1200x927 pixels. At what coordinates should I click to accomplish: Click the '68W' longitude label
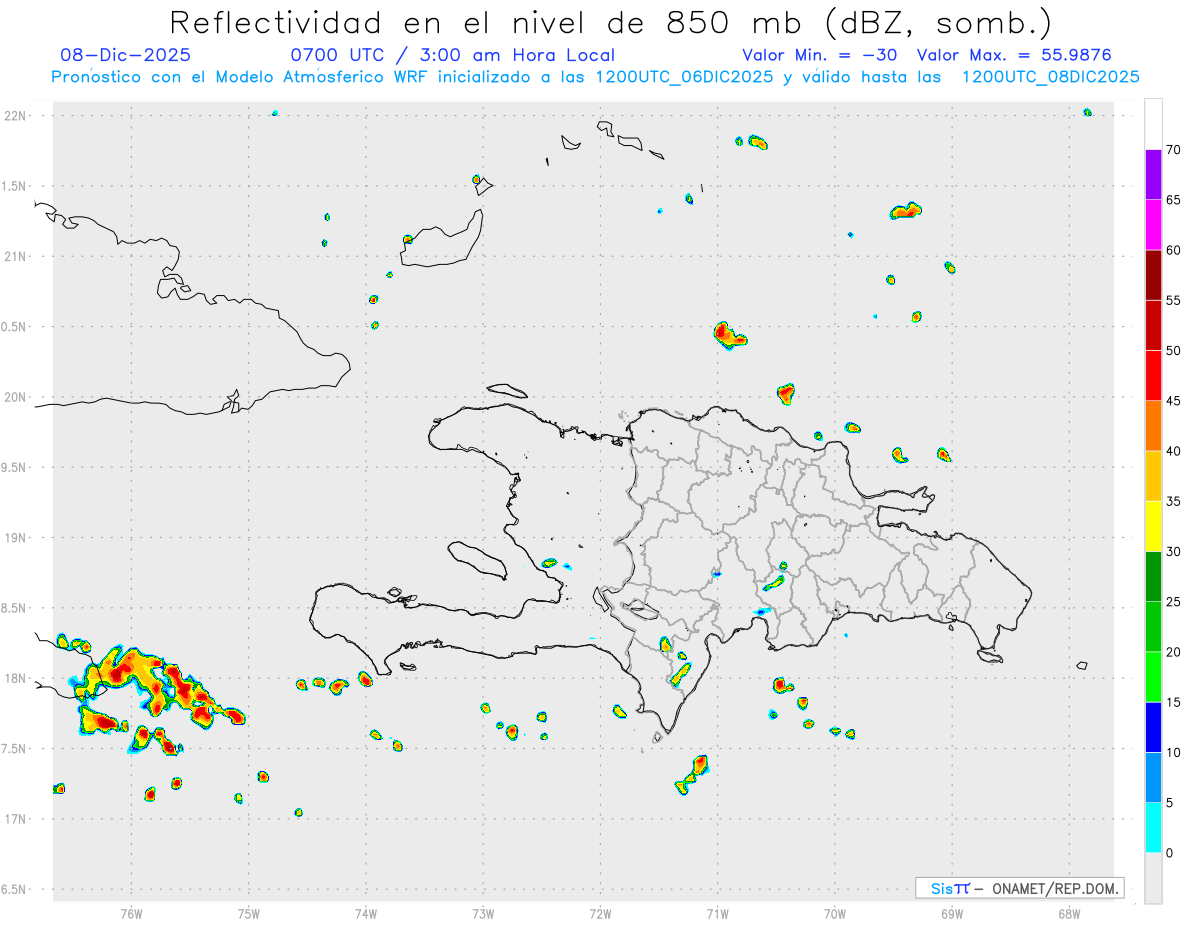click(1069, 913)
